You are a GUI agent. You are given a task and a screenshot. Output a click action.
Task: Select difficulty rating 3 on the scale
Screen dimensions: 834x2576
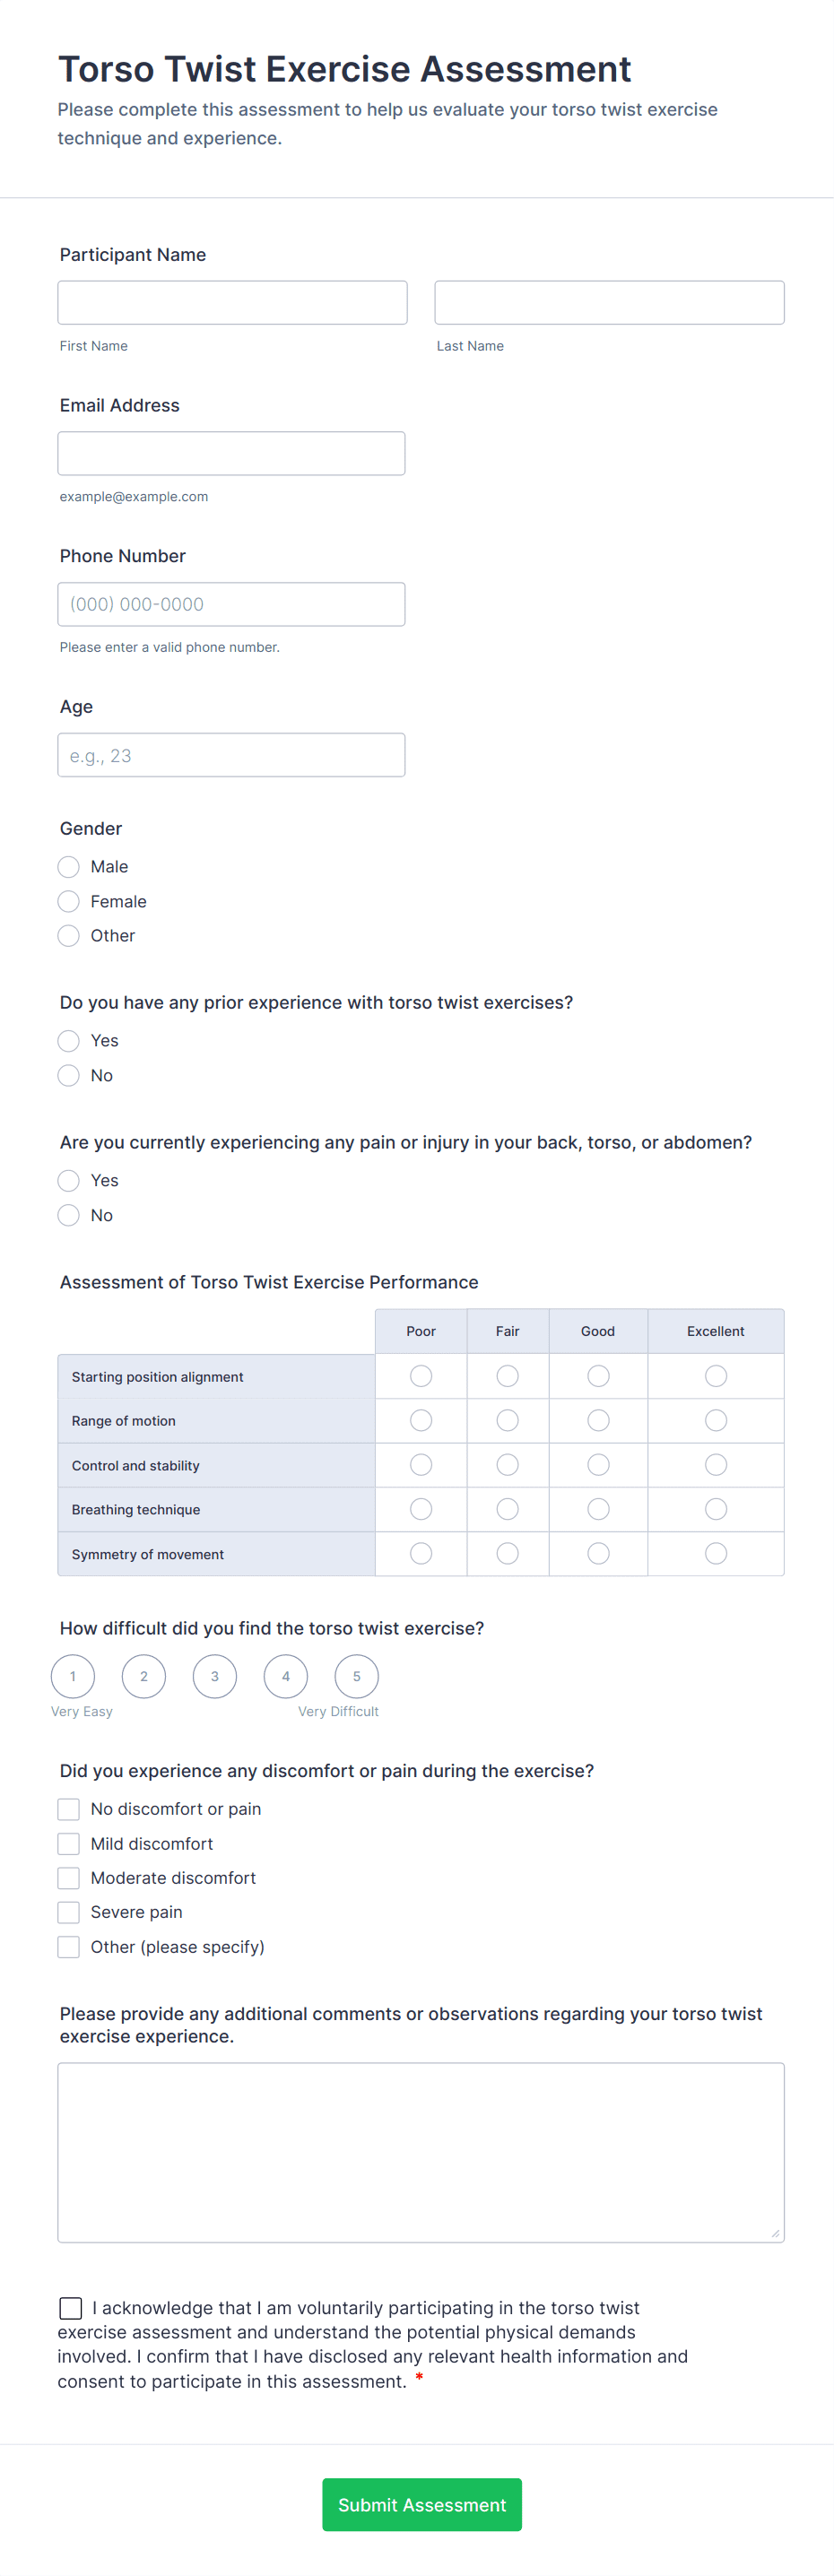[x=214, y=1676]
